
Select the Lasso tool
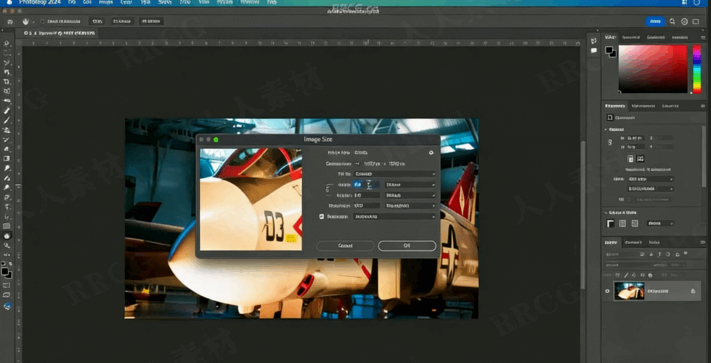click(x=7, y=63)
